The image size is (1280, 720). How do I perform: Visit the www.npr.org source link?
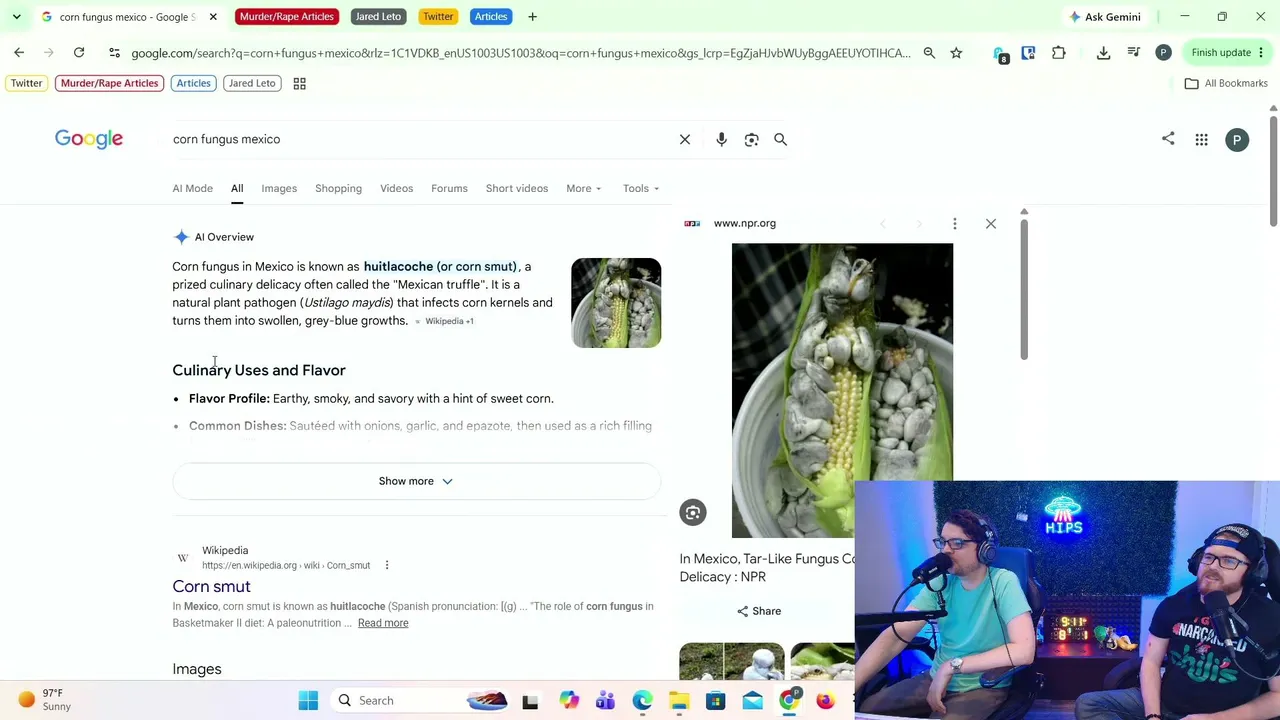tap(745, 223)
